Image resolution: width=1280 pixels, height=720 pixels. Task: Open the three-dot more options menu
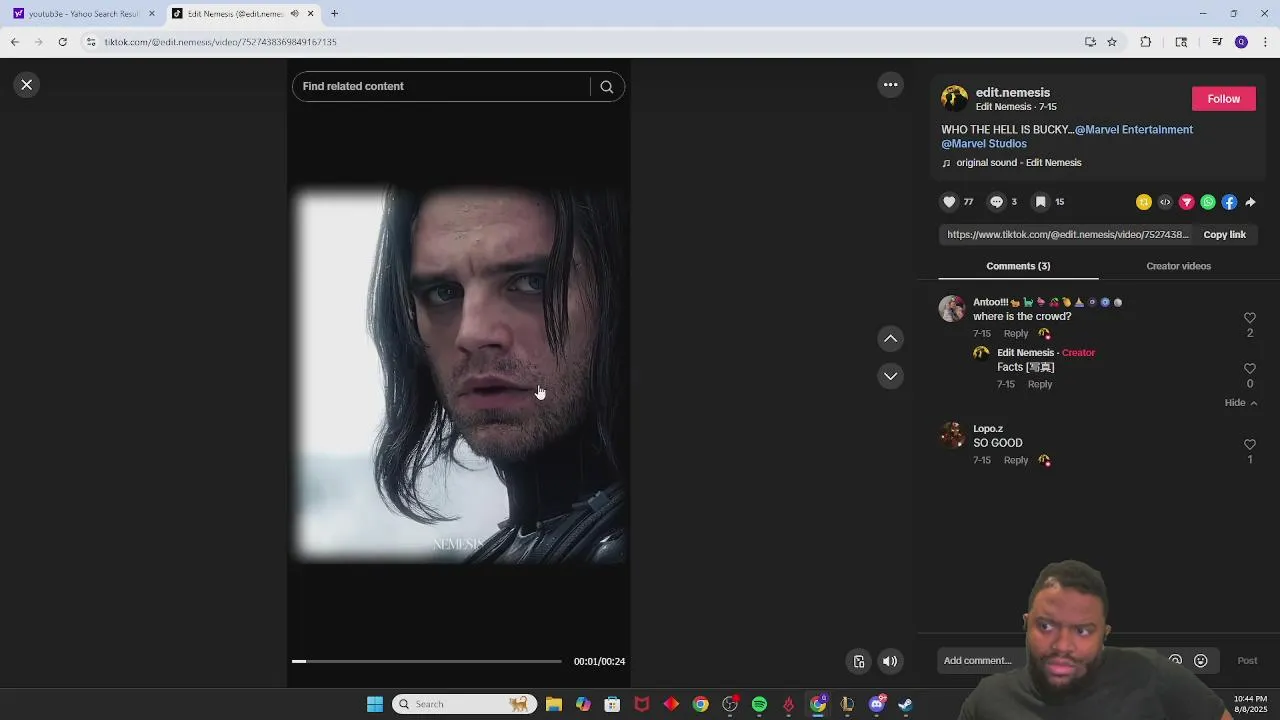point(890,85)
